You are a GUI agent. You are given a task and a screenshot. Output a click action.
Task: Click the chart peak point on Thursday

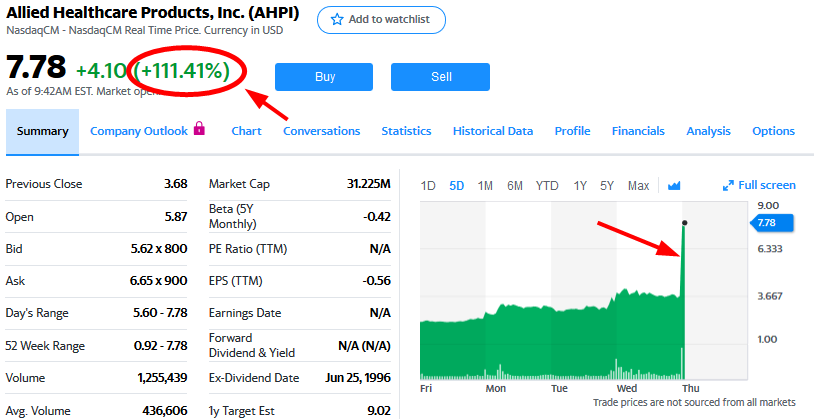[x=684, y=222]
